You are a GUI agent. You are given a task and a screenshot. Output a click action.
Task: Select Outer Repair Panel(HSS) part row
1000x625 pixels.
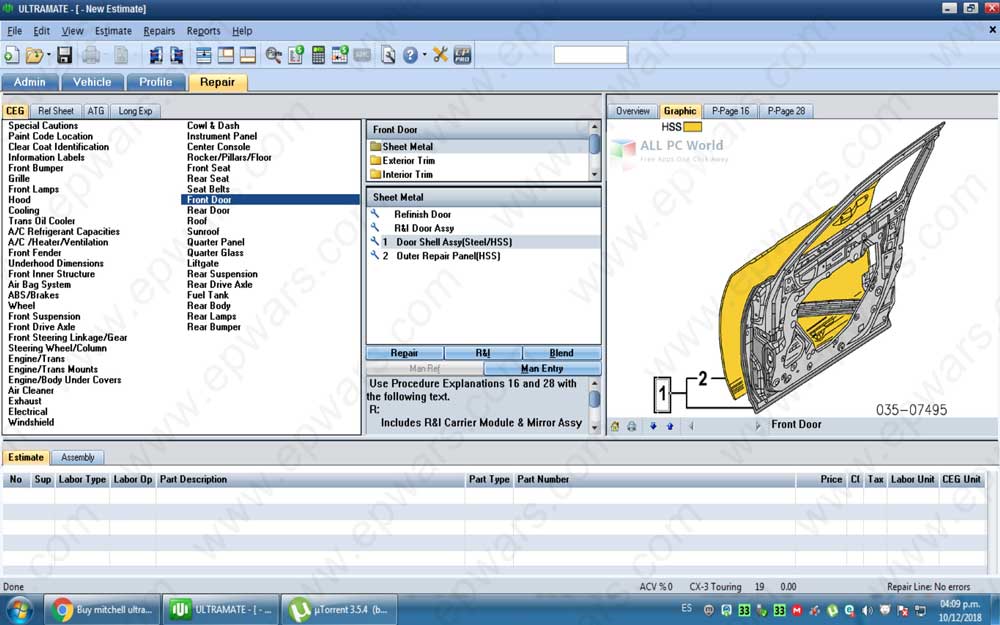(484, 256)
